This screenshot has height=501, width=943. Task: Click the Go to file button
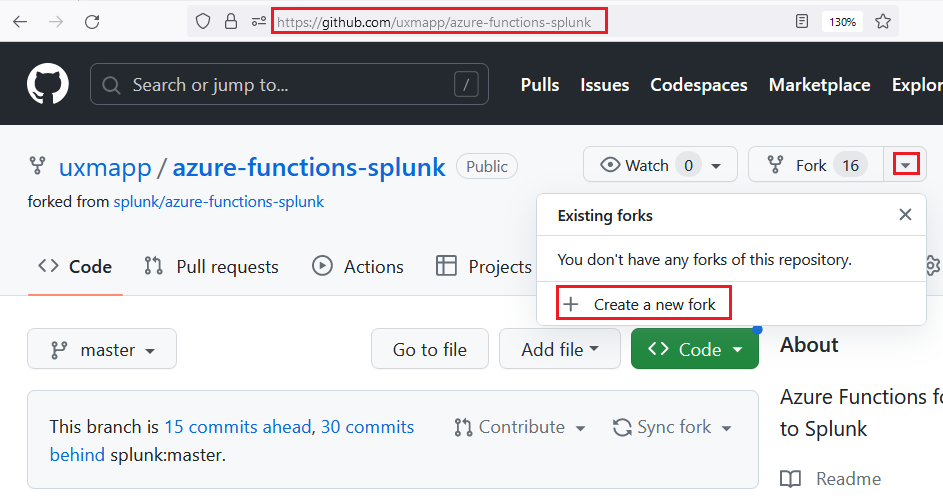click(429, 349)
